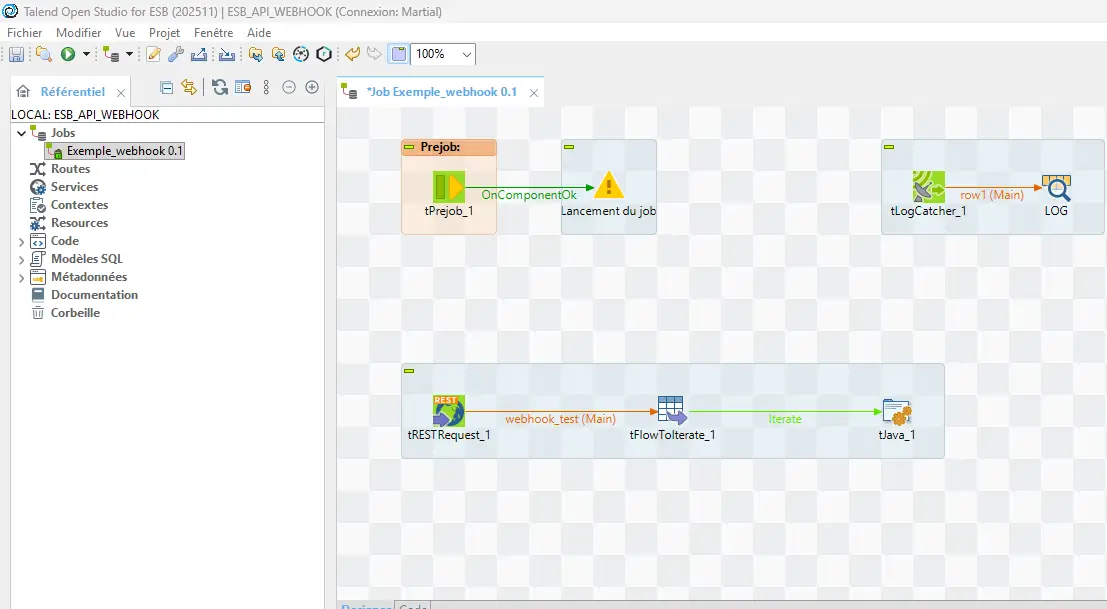Toggle the outline icon beside the zoom box
Image resolution: width=1107 pixels, height=609 pixels.
click(398, 54)
